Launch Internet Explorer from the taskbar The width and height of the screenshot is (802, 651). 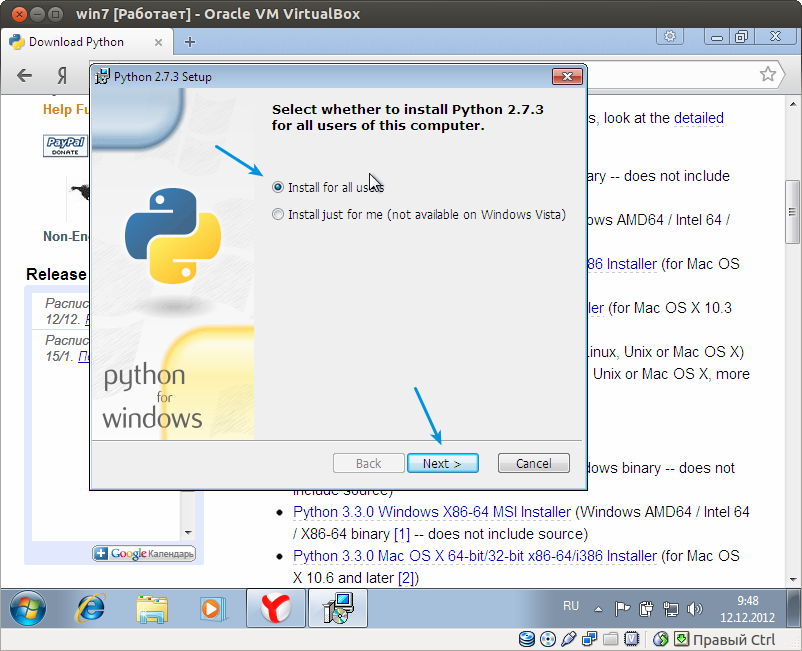91,608
